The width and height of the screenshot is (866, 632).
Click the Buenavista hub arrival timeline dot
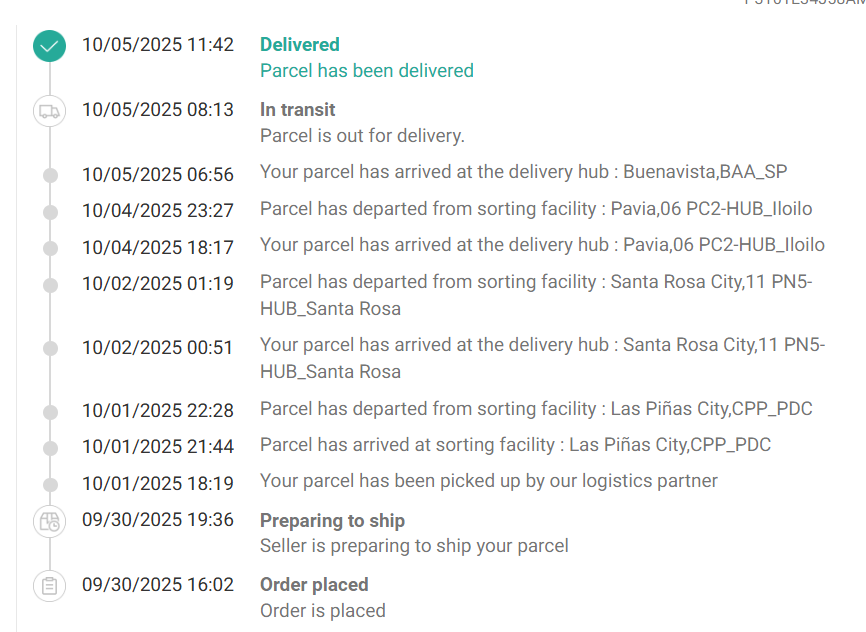point(50,175)
